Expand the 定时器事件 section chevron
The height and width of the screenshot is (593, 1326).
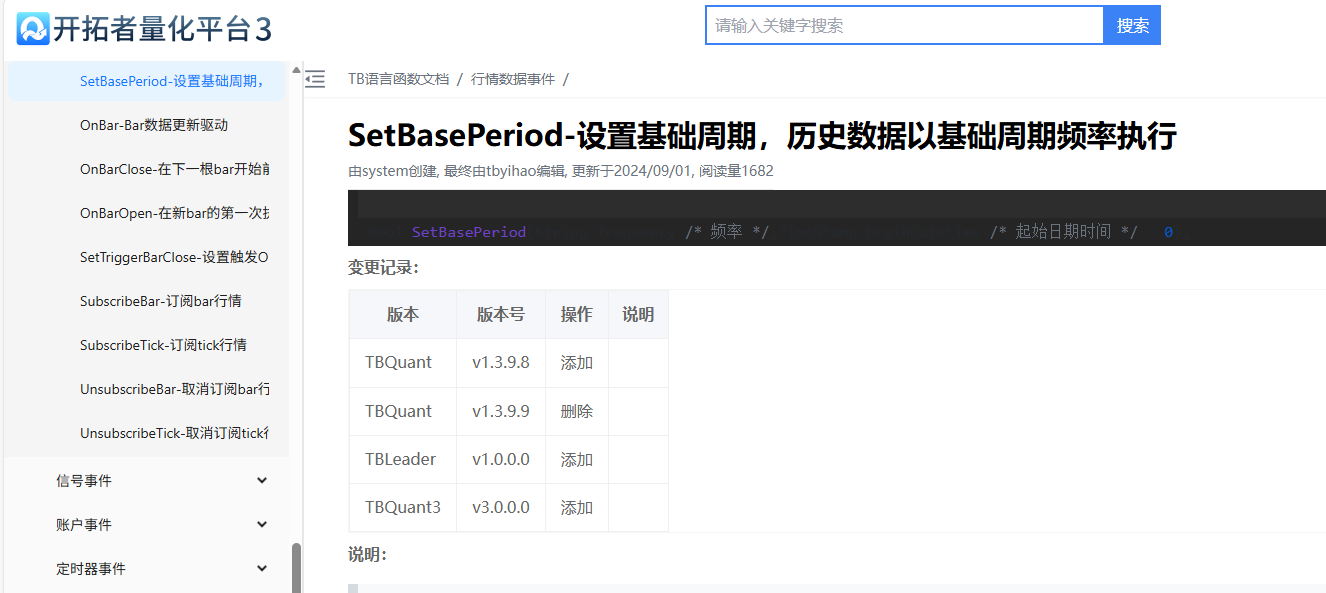262,569
